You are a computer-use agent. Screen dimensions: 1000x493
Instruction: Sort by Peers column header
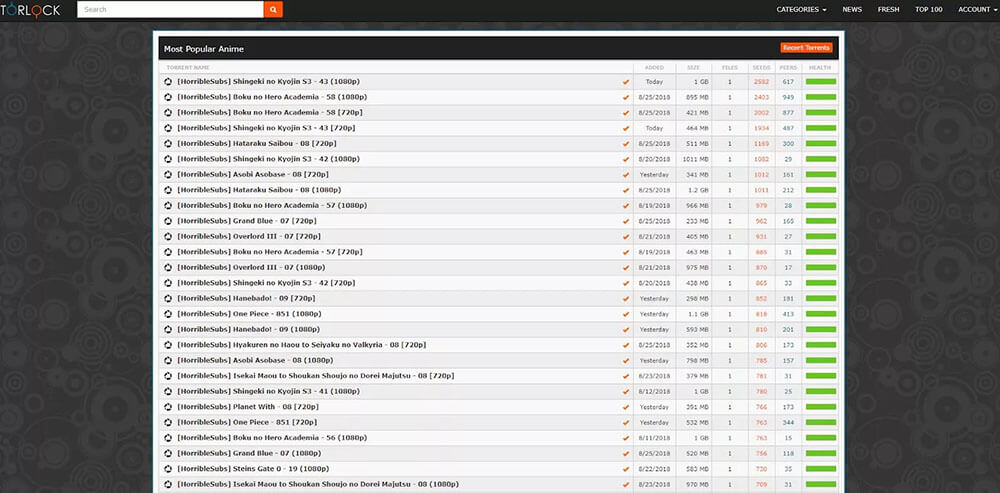[x=788, y=68]
